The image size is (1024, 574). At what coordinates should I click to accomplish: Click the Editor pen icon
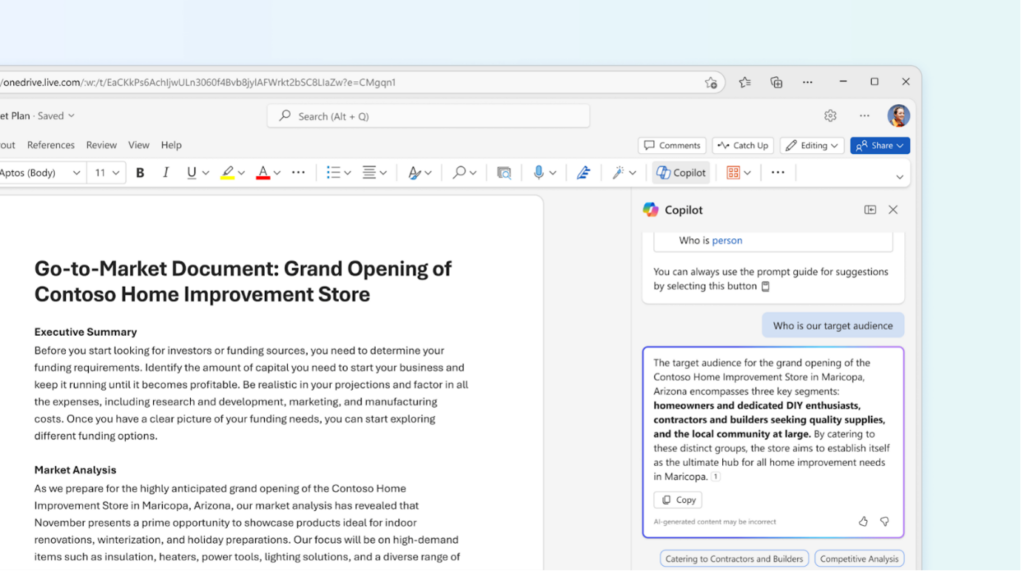584,173
